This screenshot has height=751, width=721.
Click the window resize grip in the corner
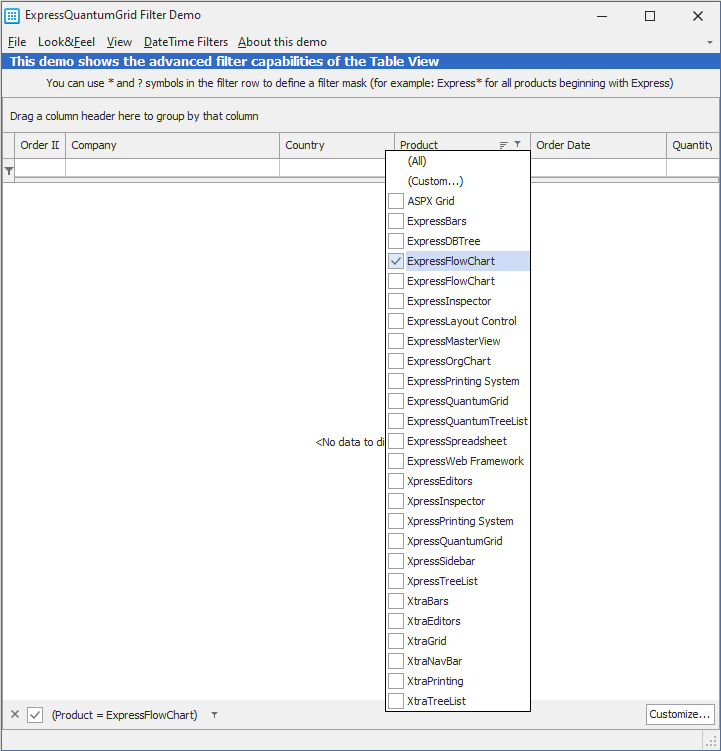pos(711,740)
